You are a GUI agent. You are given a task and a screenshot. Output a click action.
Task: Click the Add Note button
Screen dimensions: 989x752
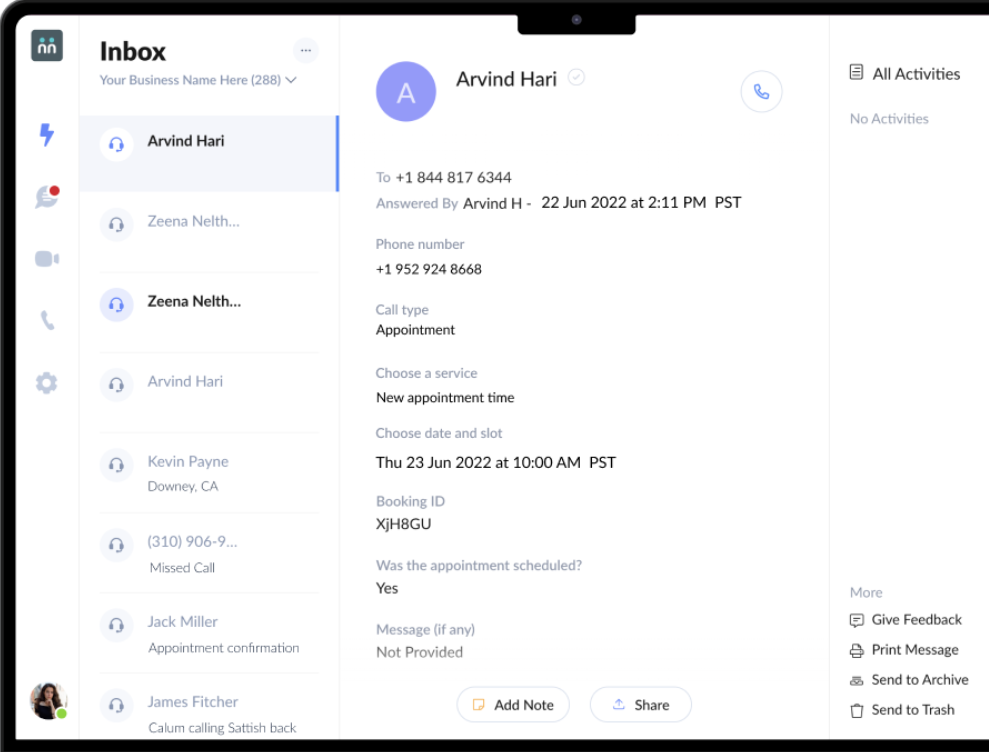coord(513,705)
